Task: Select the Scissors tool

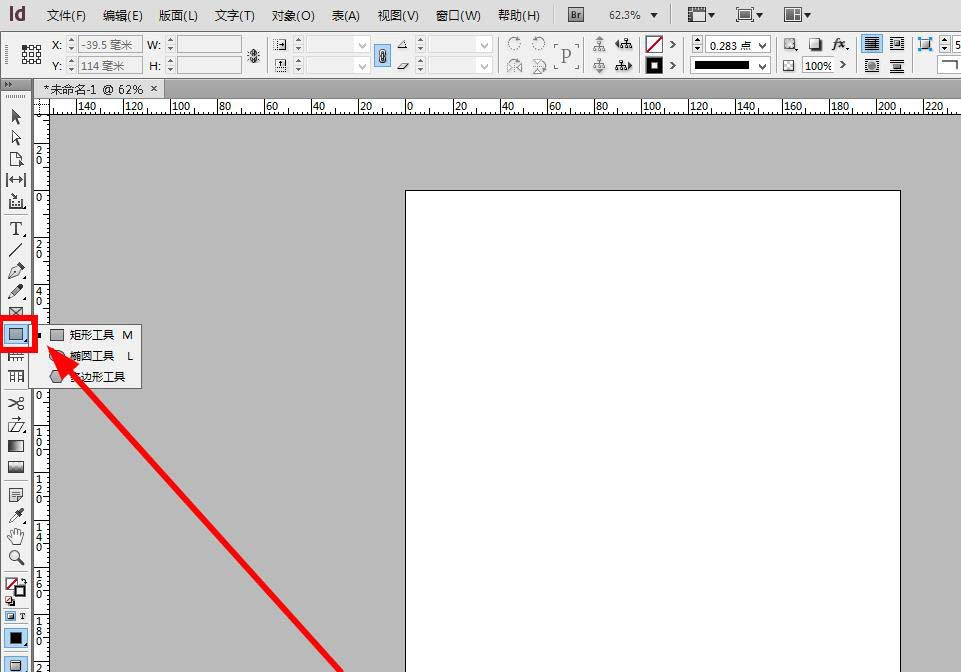Action: (15, 403)
